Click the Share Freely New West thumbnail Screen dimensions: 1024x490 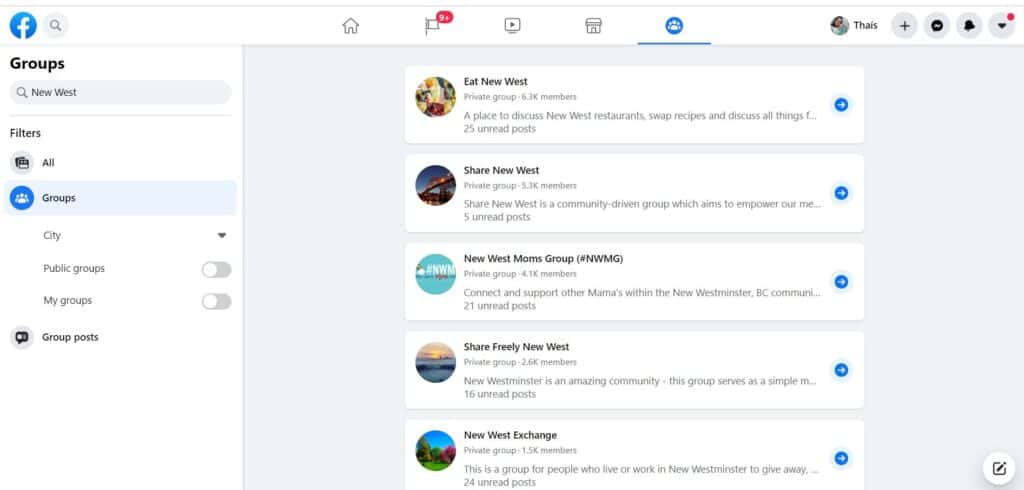pos(436,363)
